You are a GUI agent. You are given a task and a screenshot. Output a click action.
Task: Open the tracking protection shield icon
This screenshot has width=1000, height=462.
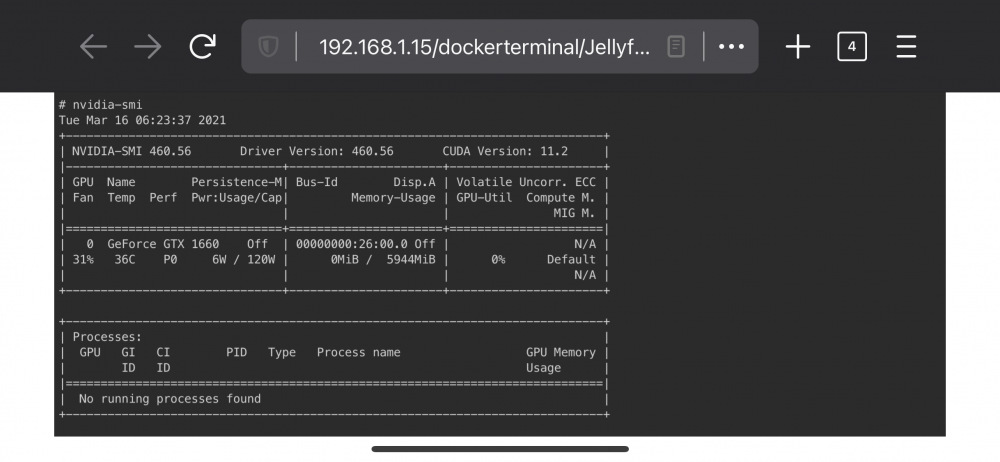[268, 47]
